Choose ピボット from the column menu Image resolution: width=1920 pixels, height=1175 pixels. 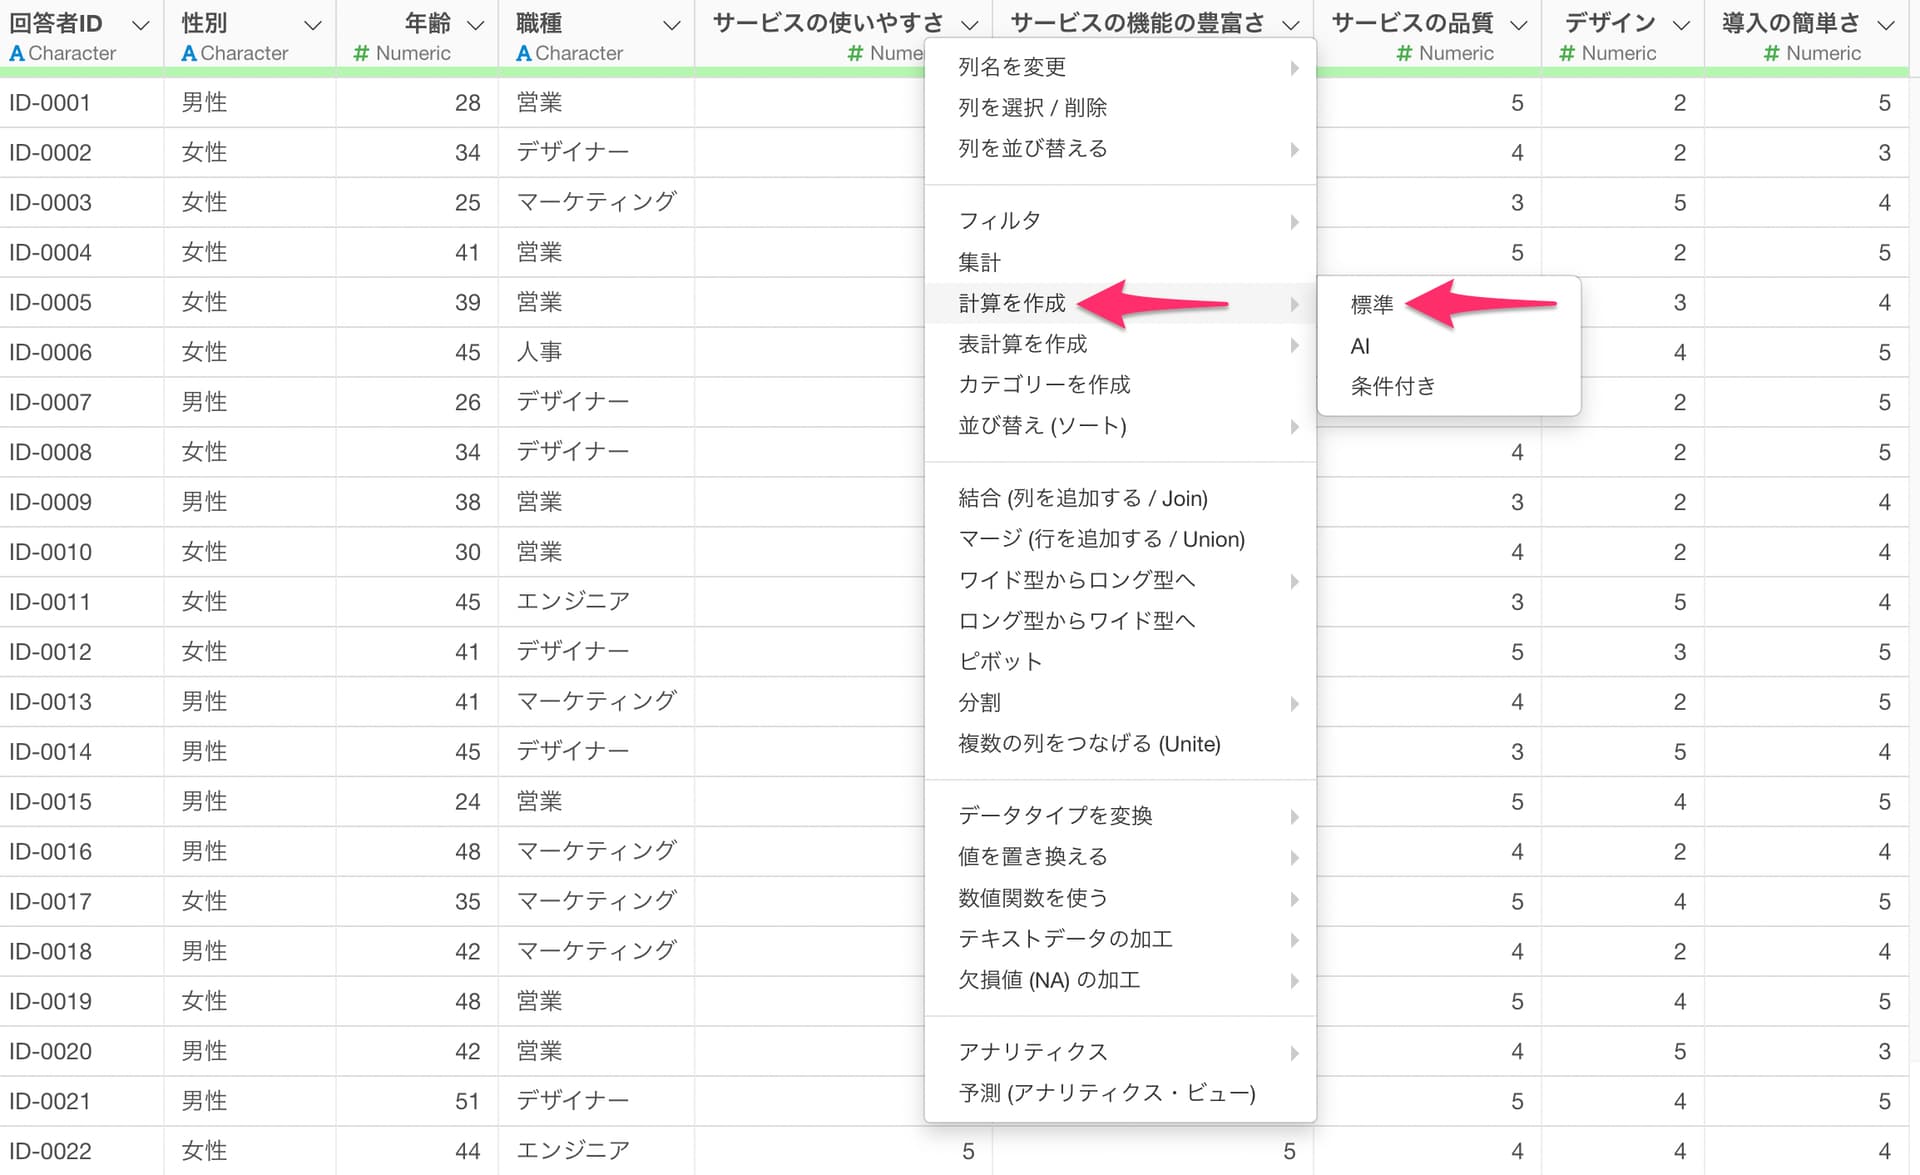point(1000,662)
